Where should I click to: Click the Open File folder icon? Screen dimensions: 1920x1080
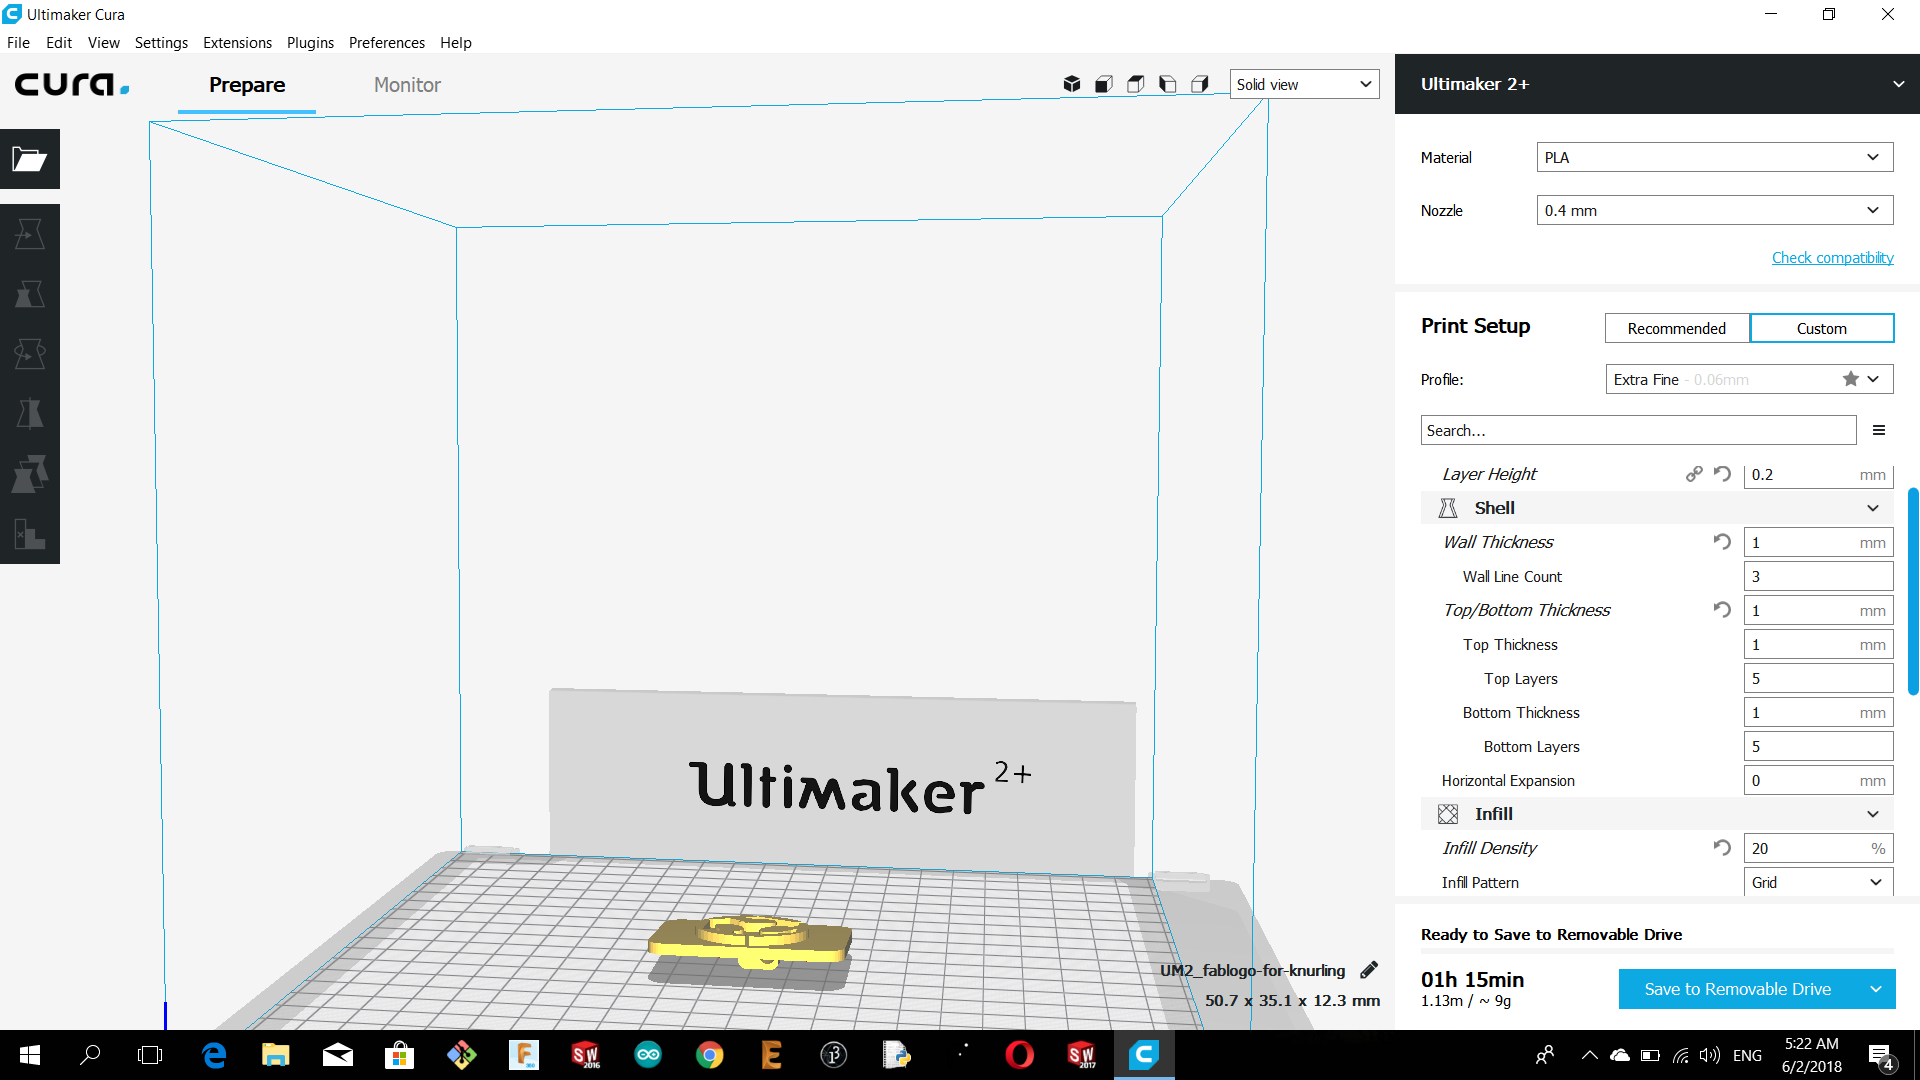pyautogui.click(x=30, y=159)
